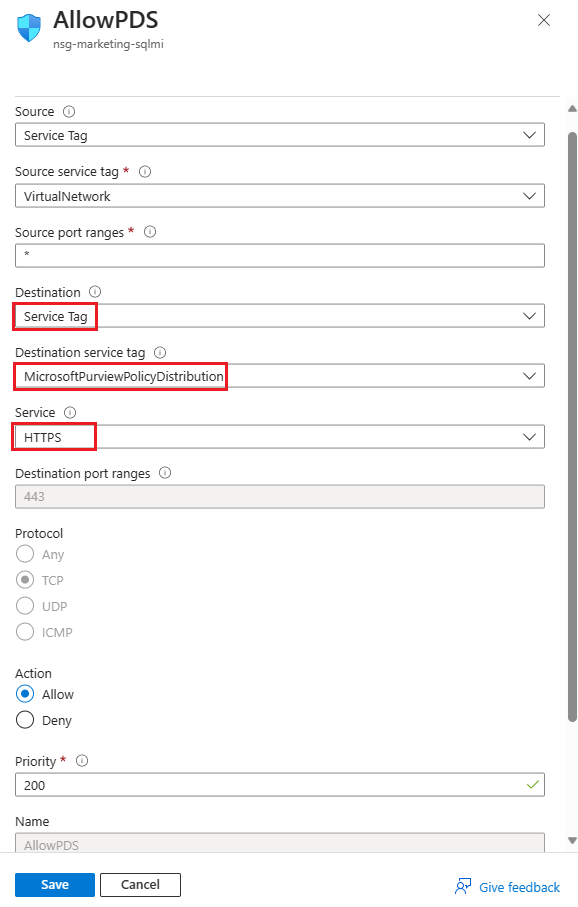Select the Deny action radio button

pyautogui.click(x=24, y=720)
